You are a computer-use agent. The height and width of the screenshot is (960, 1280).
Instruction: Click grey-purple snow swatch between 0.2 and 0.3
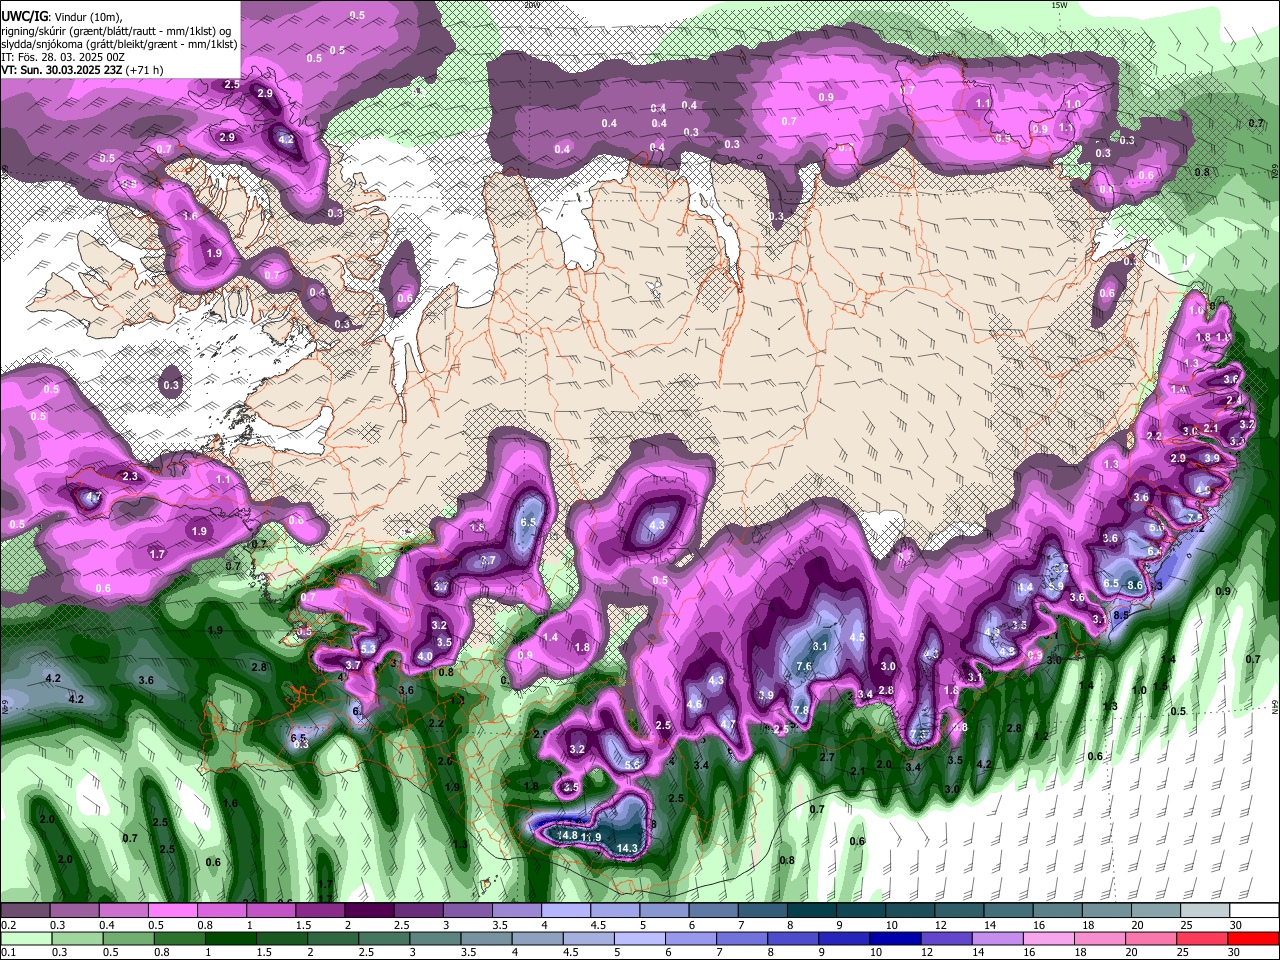[25, 912]
